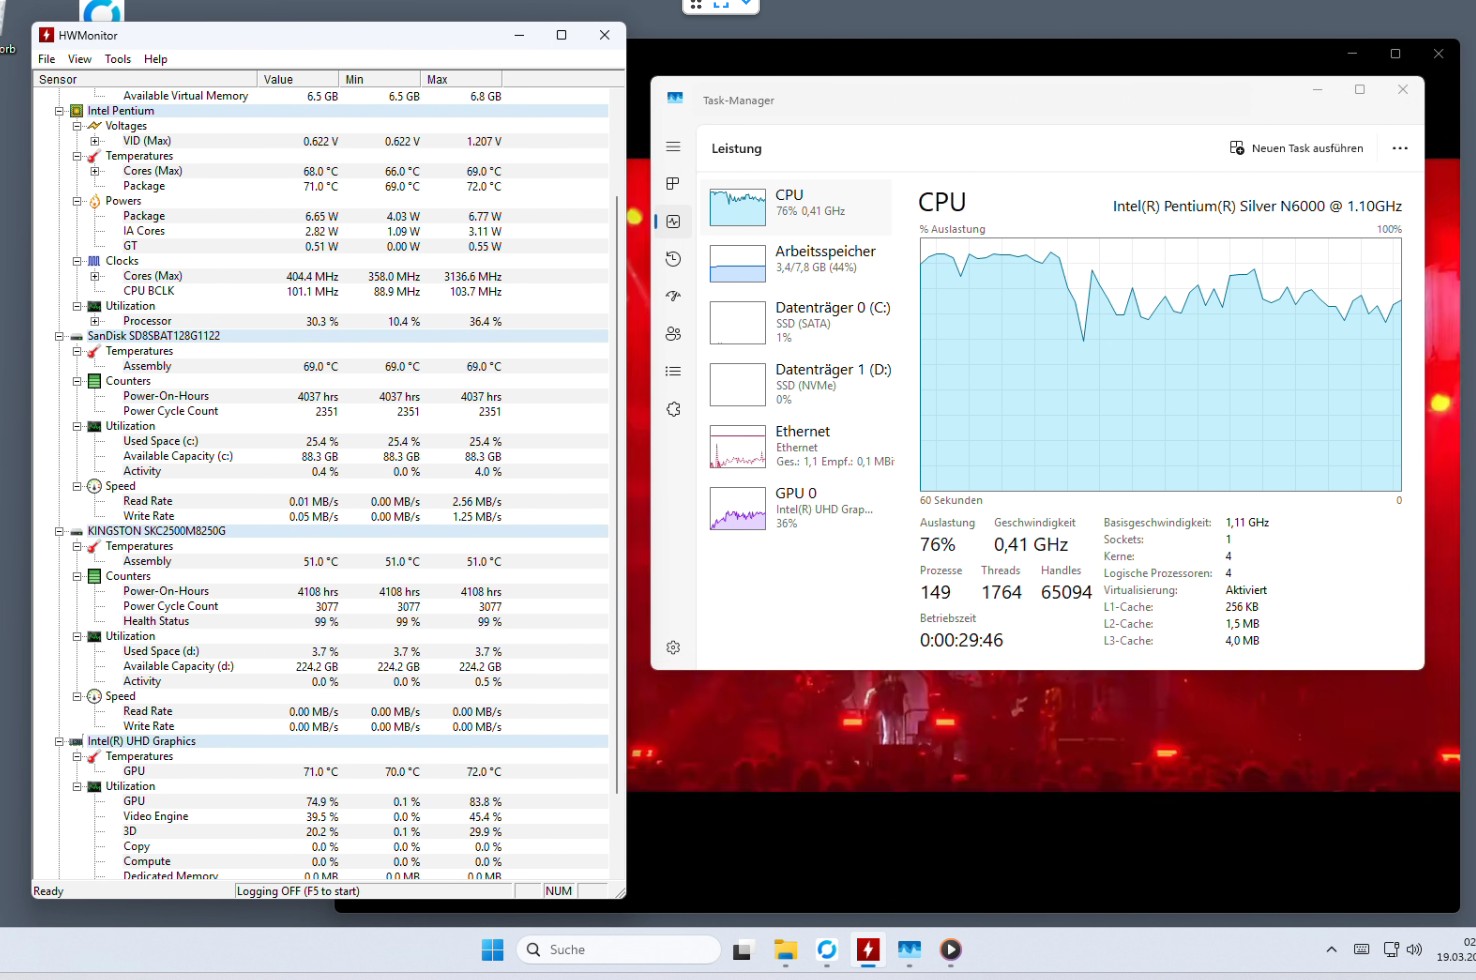Select Datenträger 1 (D:) disk entry
Viewport: 1476px width, 980px height.
coord(799,384)
